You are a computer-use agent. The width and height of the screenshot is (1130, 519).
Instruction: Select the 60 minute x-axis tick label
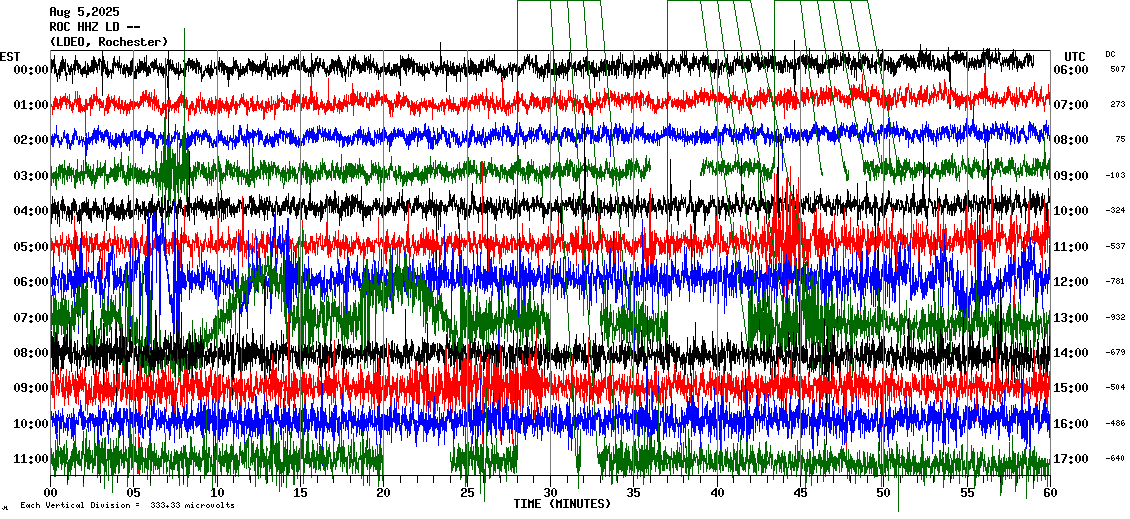tap(1049, 494)
